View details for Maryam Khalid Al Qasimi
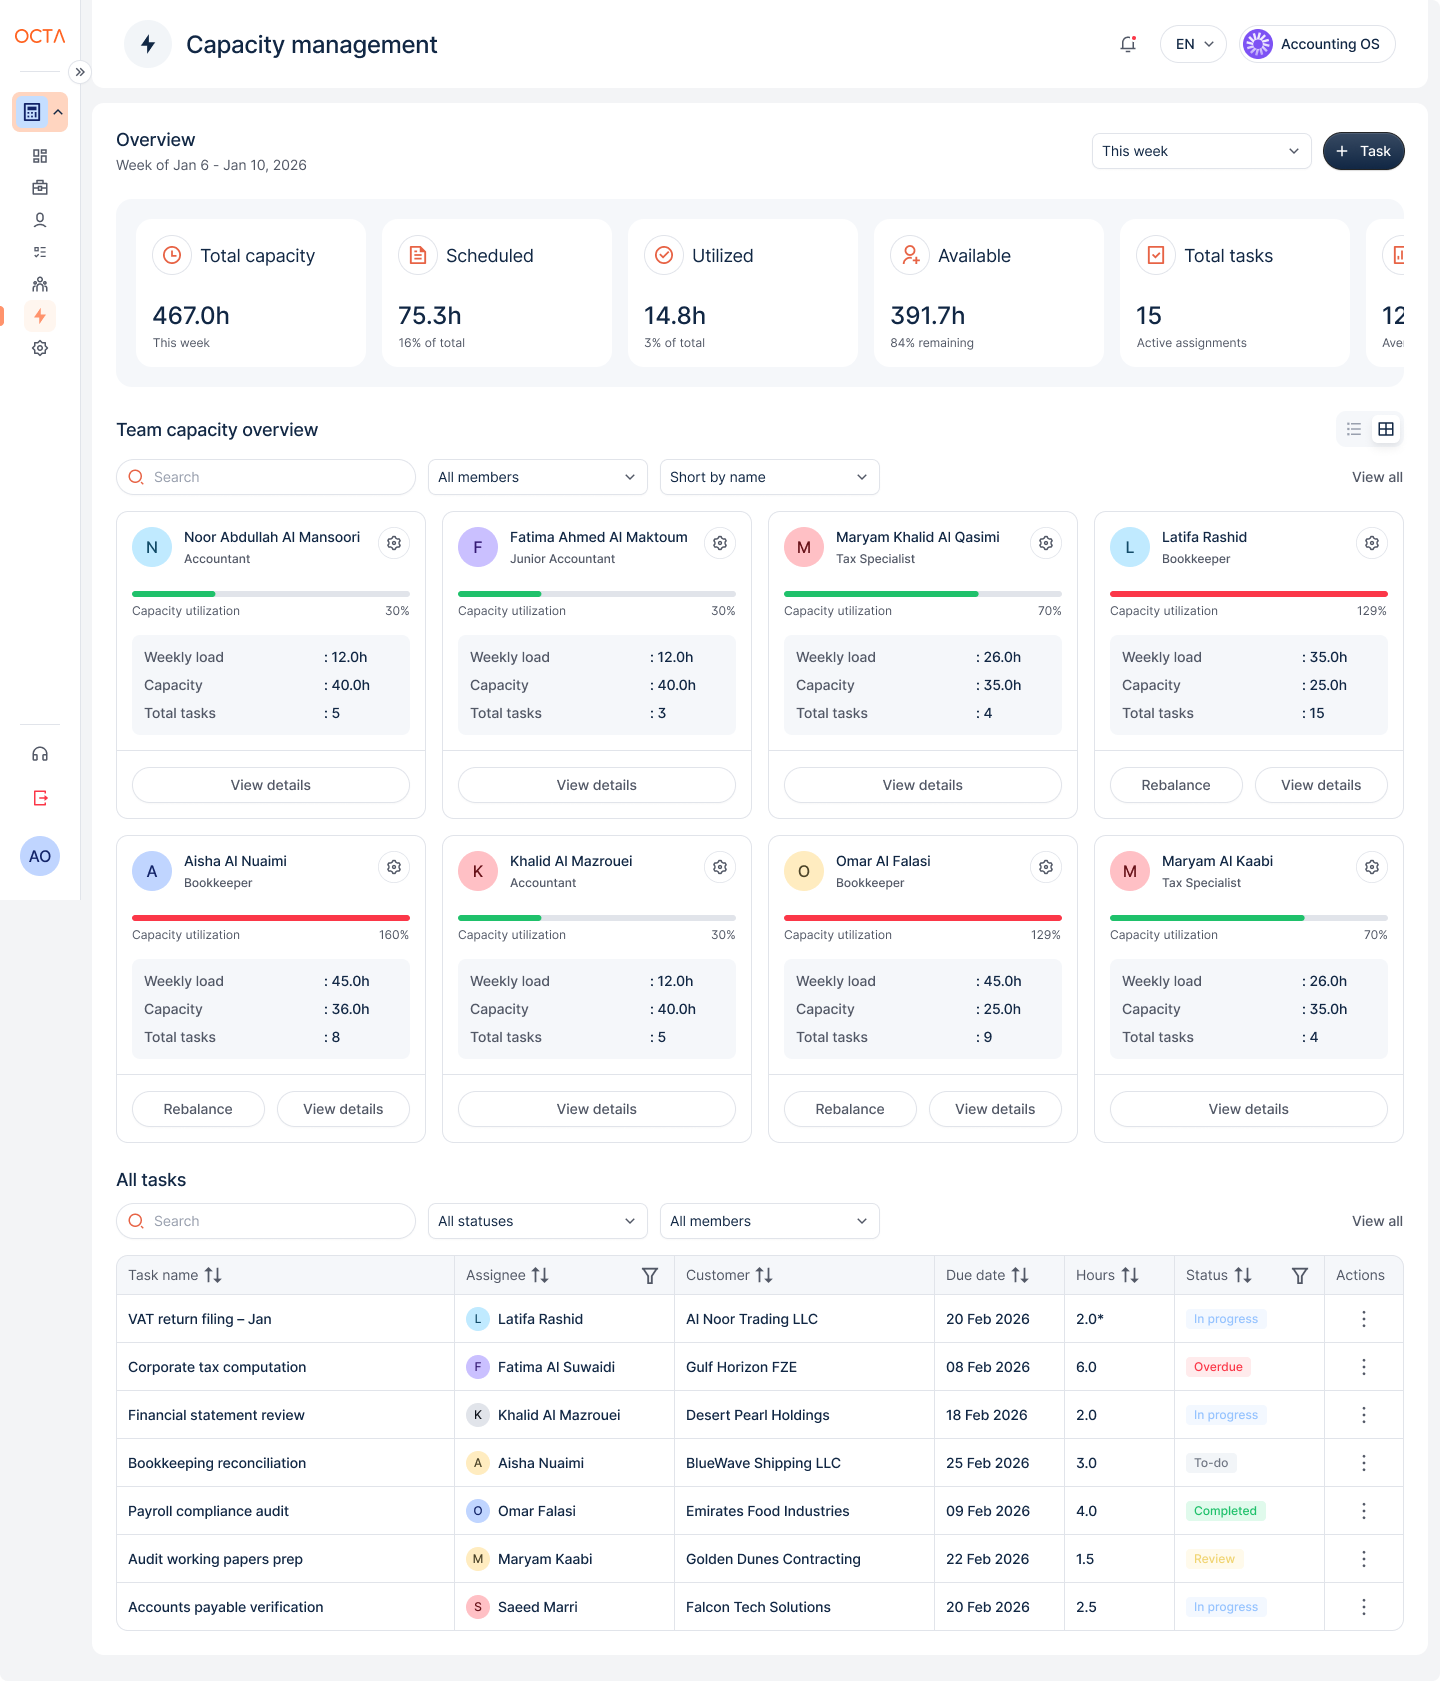1440x1681 pixels. click(x=923, y=785)
